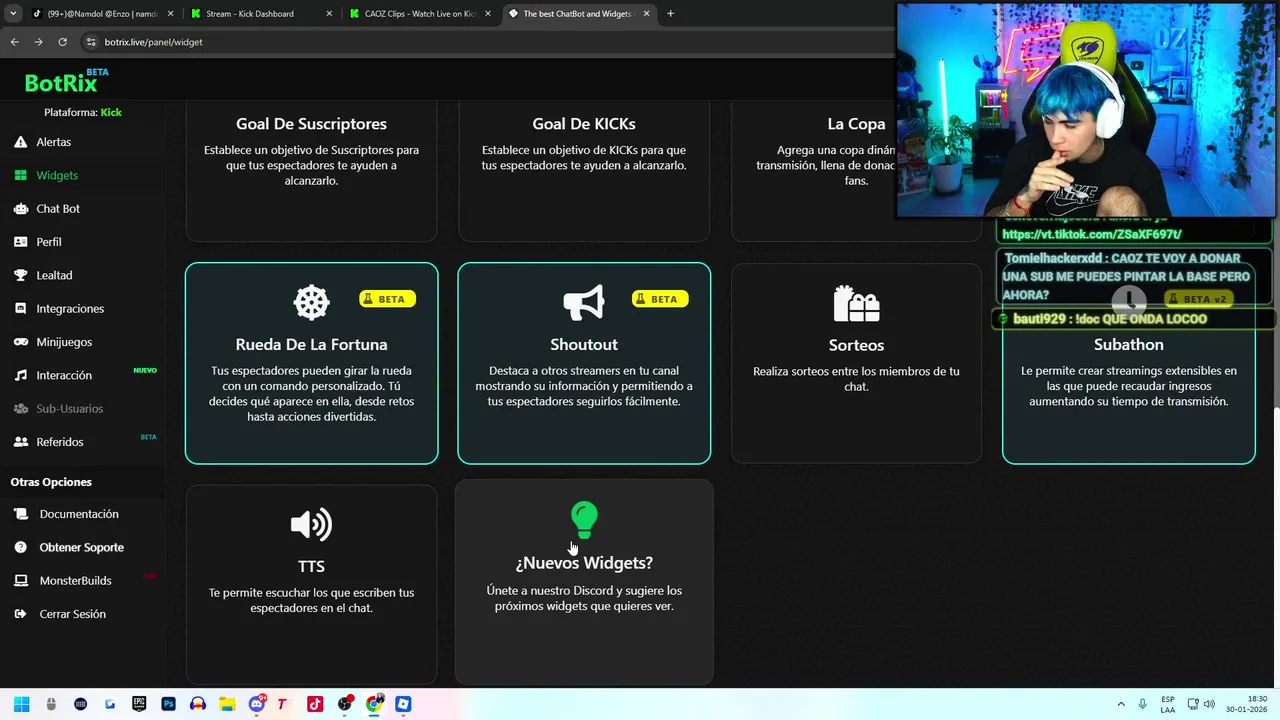
Task: Click the webcam overlay thumbnail
Action: pos(1086,109)
